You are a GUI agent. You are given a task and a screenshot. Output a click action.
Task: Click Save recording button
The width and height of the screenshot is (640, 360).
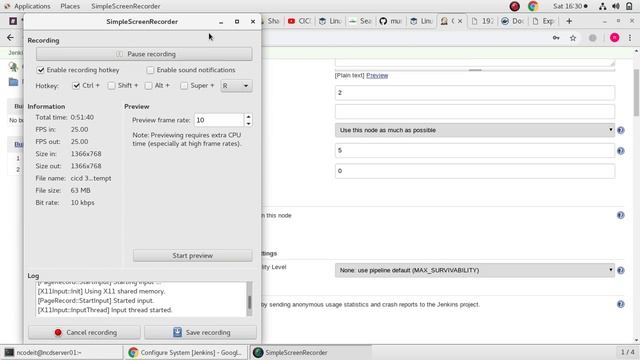(x=200, y=332)
